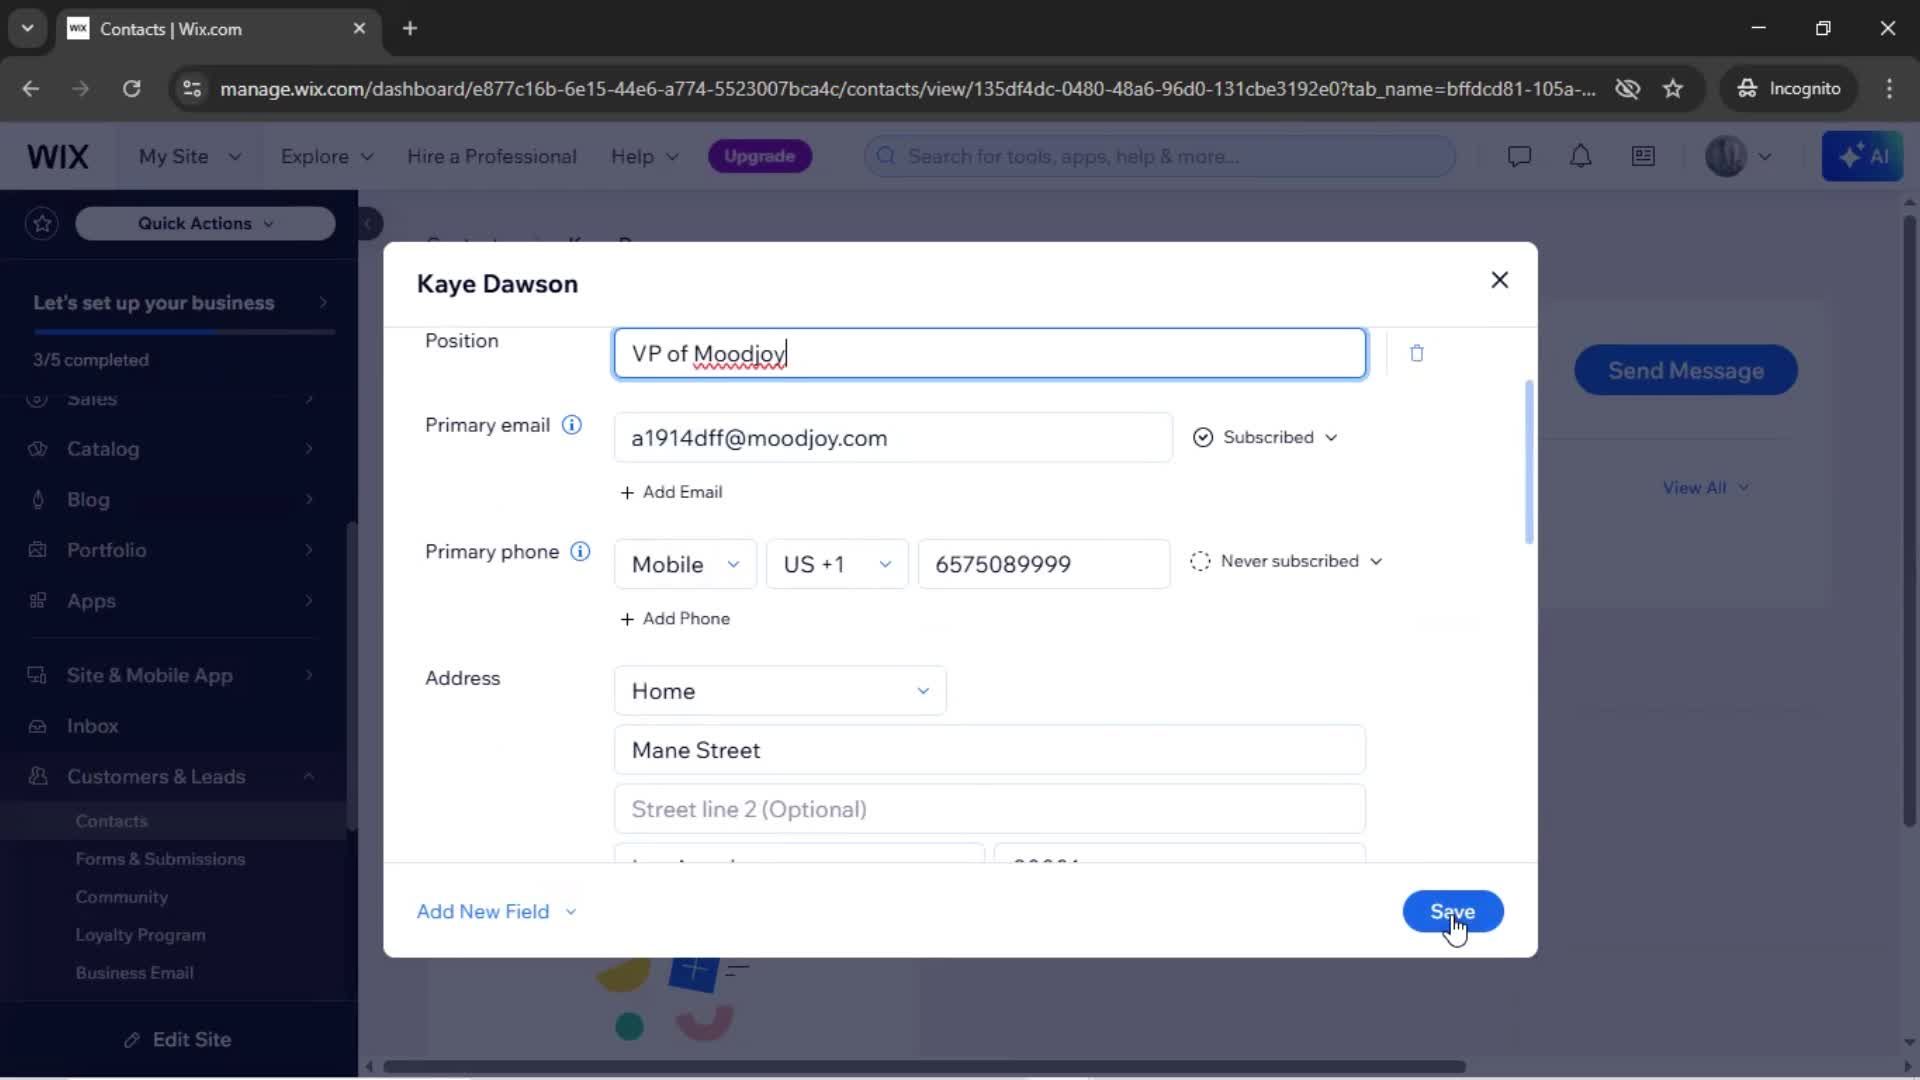The width and height of the screenshot is (1920, 1080).
Task: Open Business Email
Action: (134, 973)
